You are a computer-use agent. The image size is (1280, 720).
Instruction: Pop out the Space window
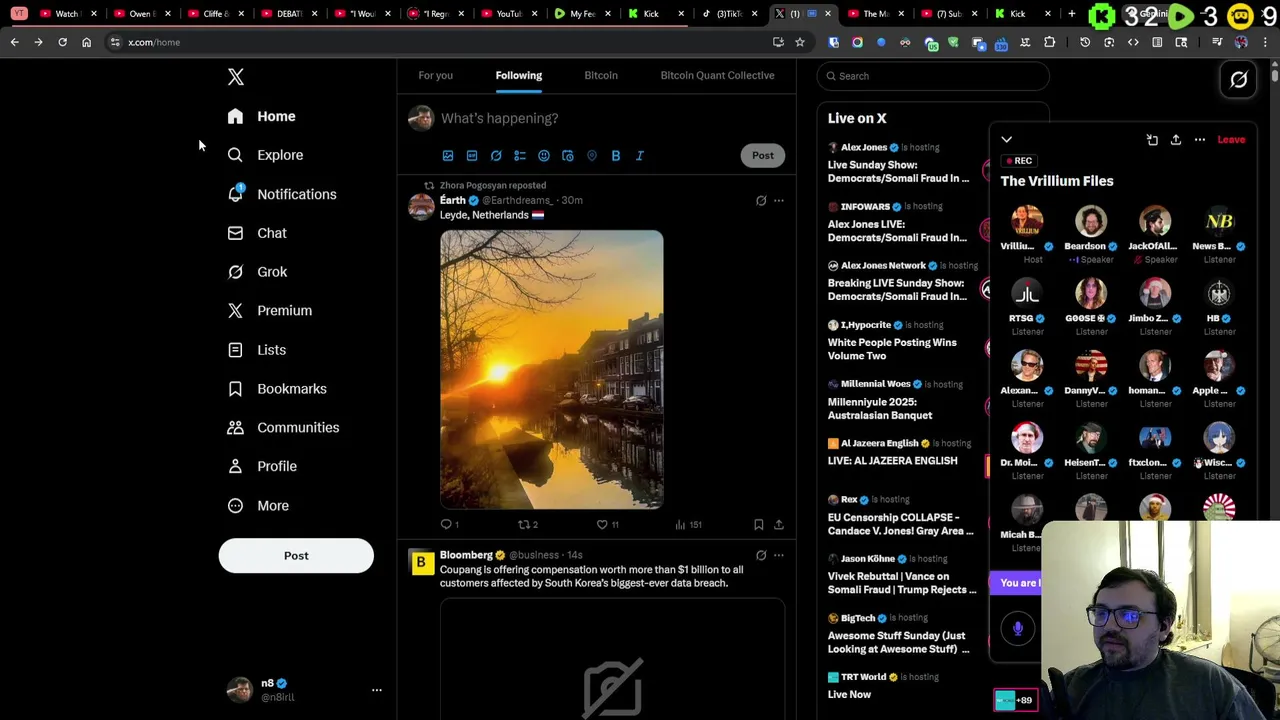click(1152, 140)
